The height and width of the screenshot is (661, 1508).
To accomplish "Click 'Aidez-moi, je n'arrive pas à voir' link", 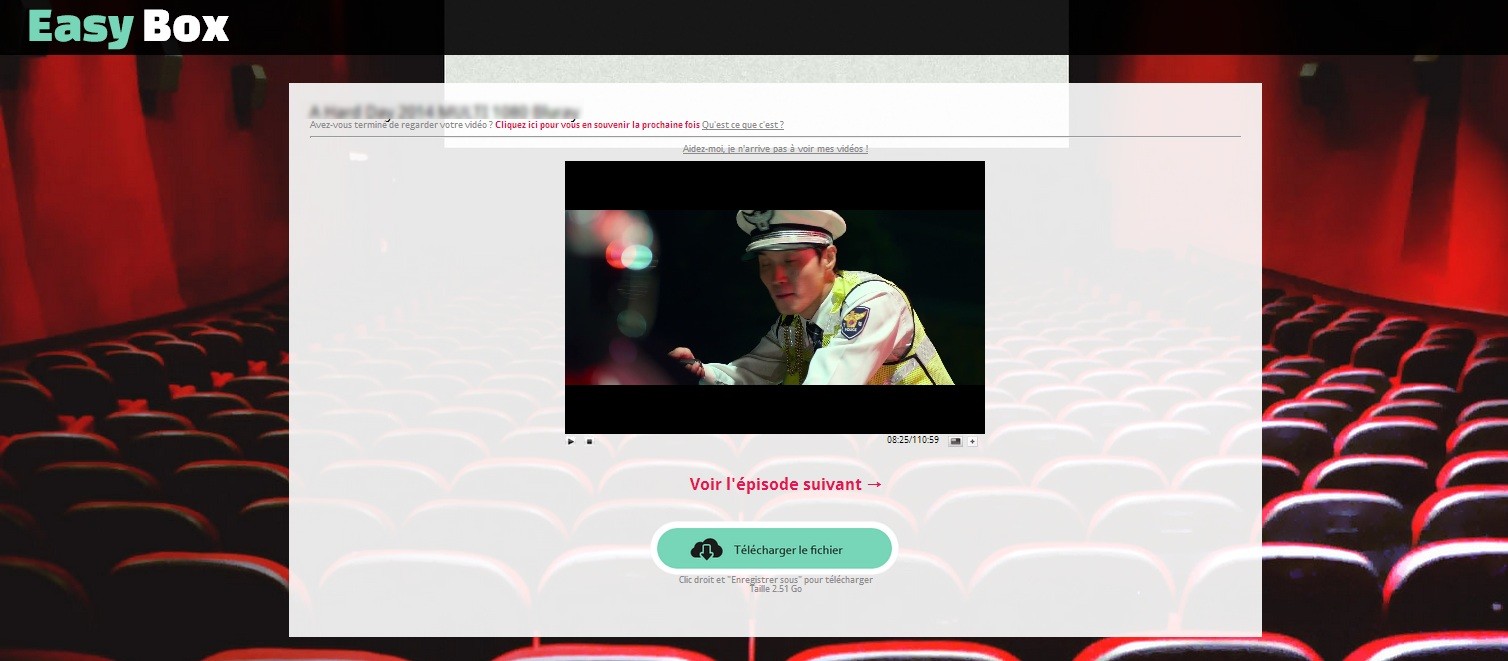I will point(775,149).
